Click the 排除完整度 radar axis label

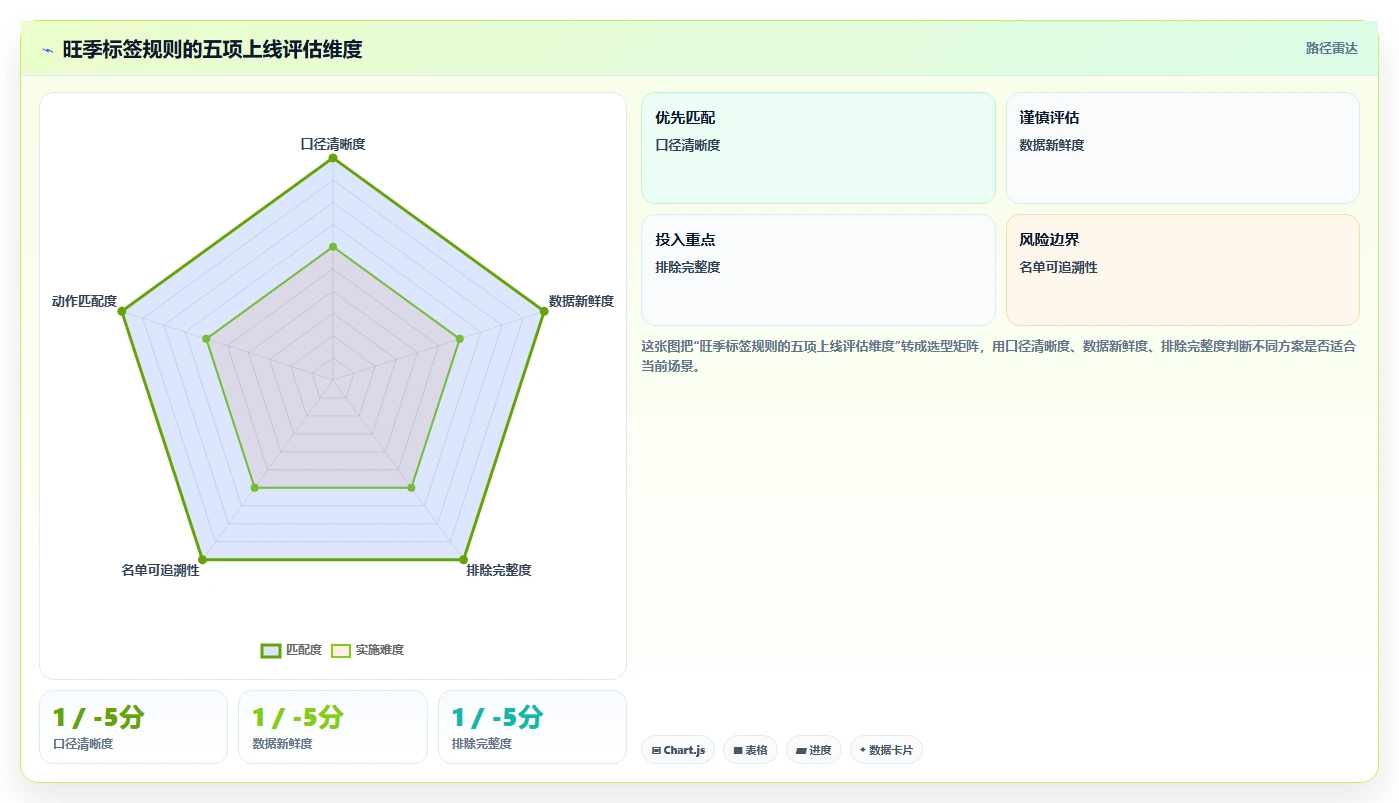point(499,570)
